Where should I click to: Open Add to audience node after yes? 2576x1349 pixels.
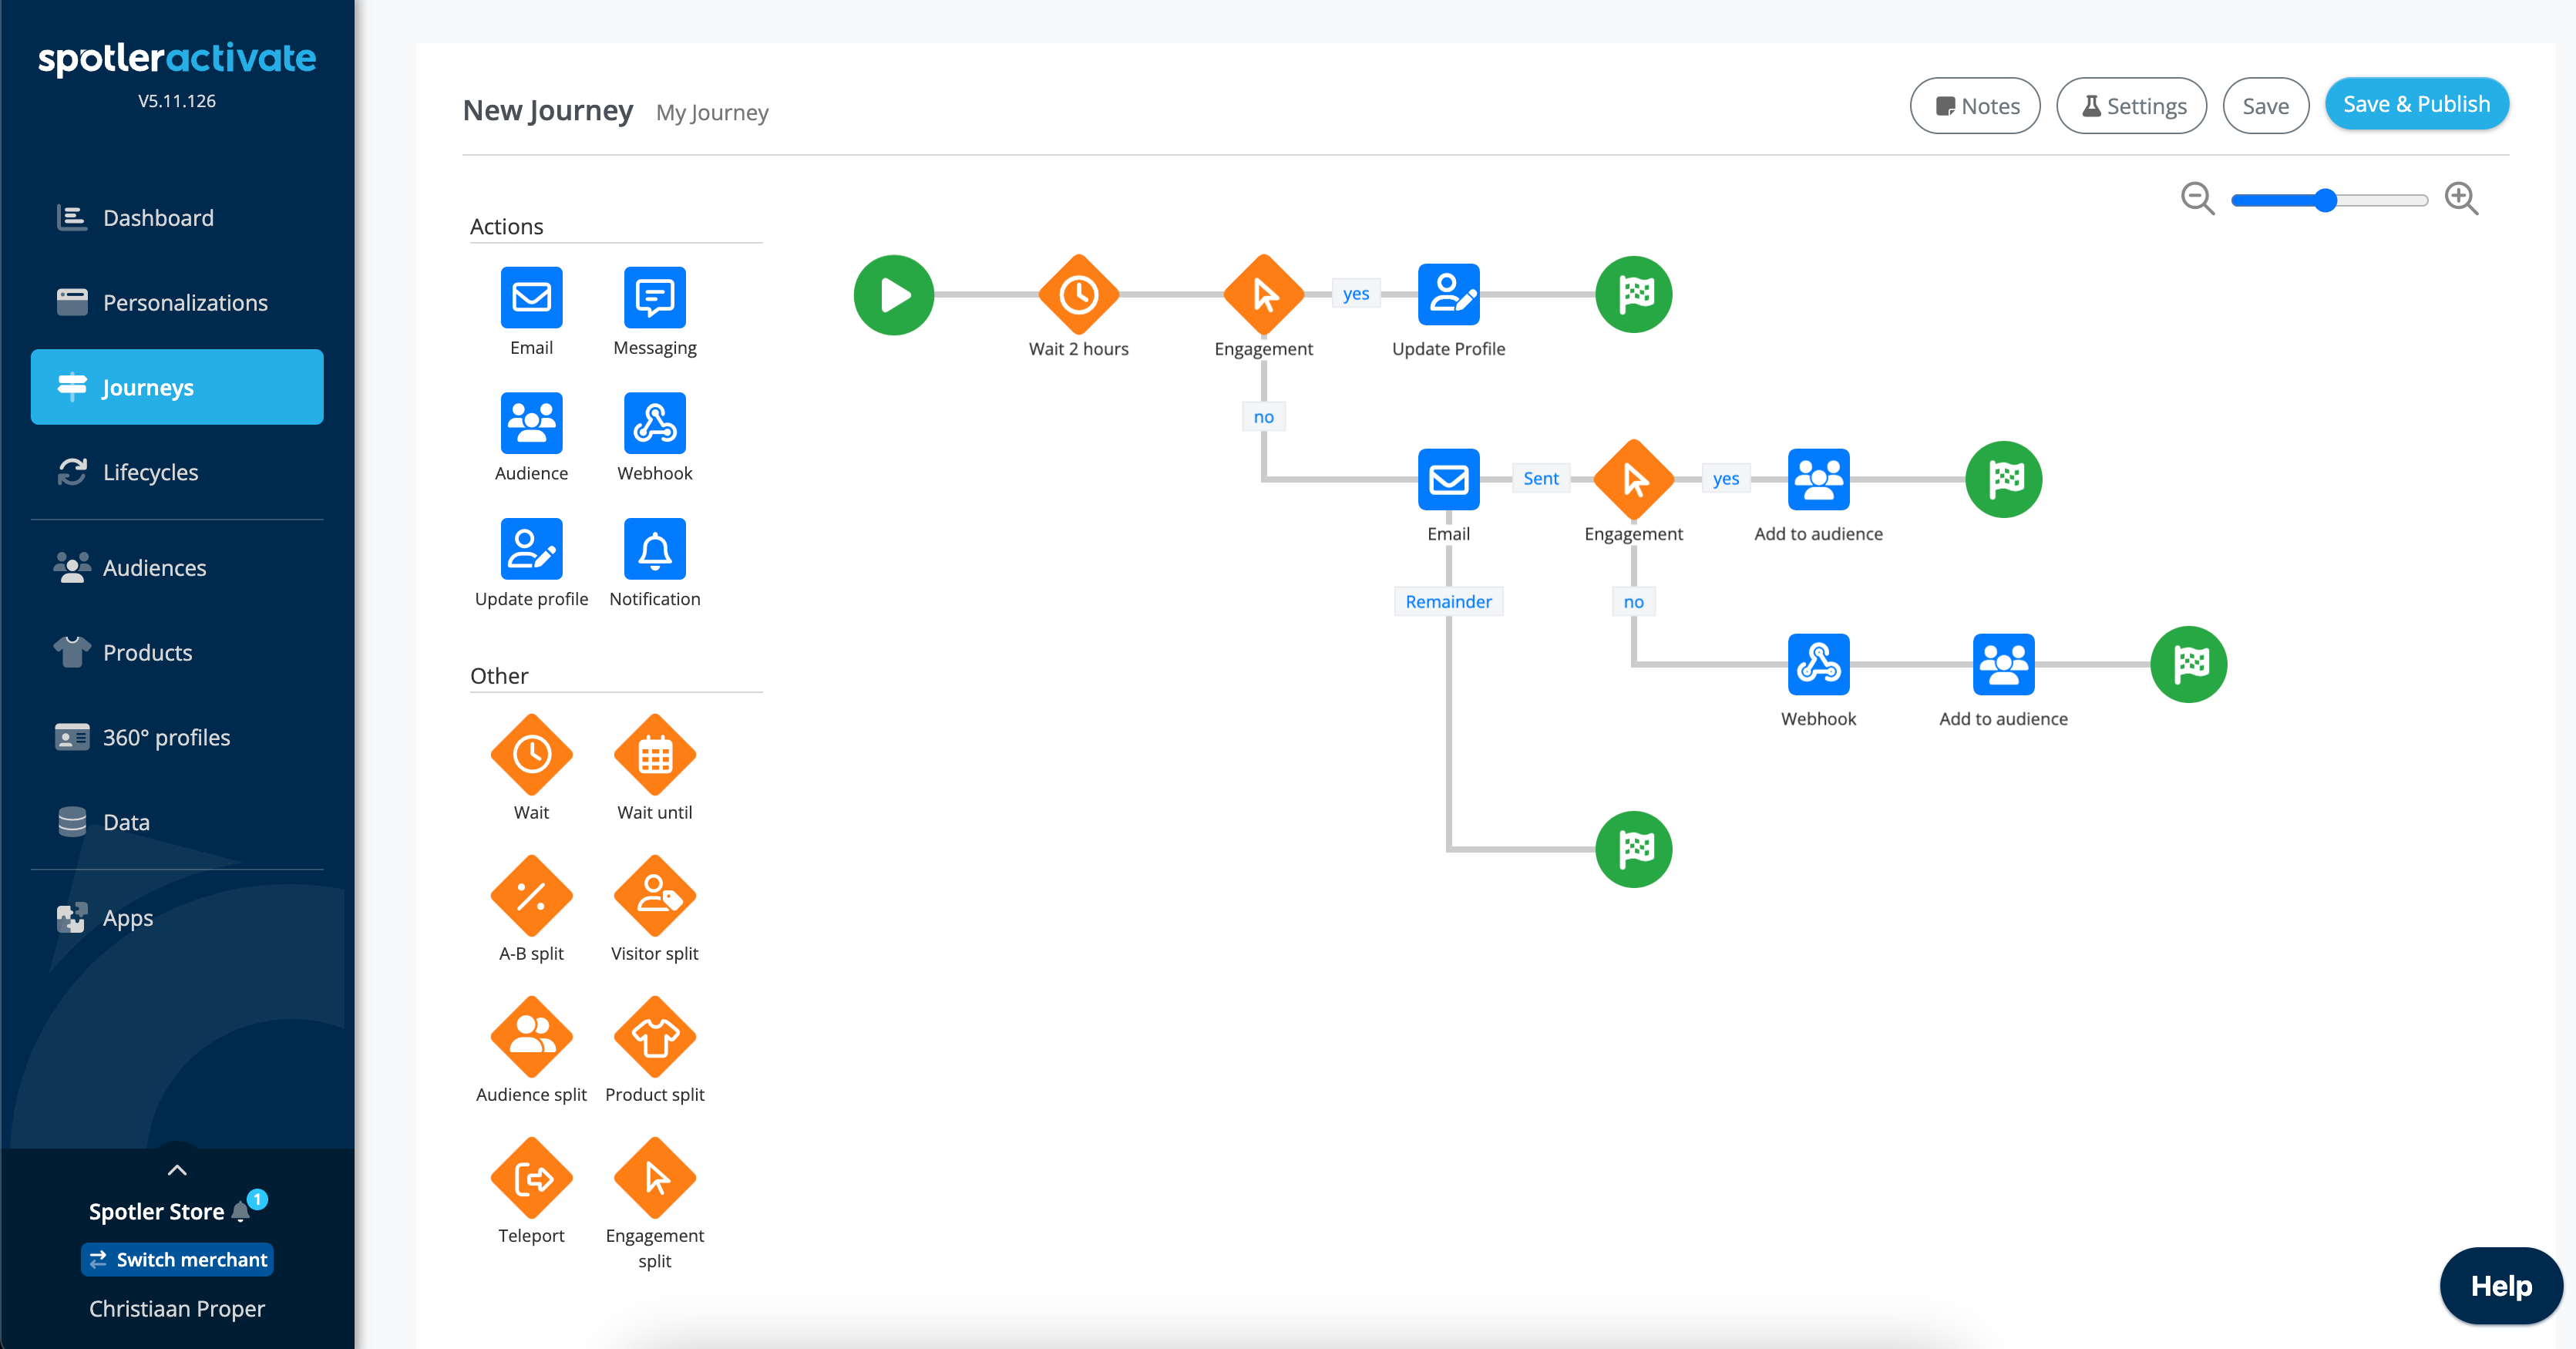(1818, 480)
